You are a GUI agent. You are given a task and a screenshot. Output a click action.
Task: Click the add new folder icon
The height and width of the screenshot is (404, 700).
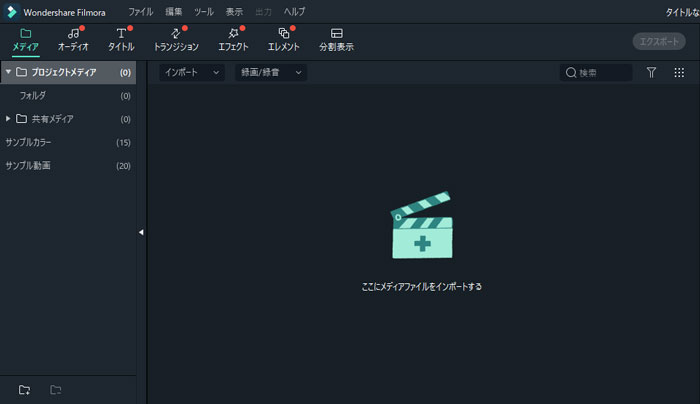pos(25,390)
